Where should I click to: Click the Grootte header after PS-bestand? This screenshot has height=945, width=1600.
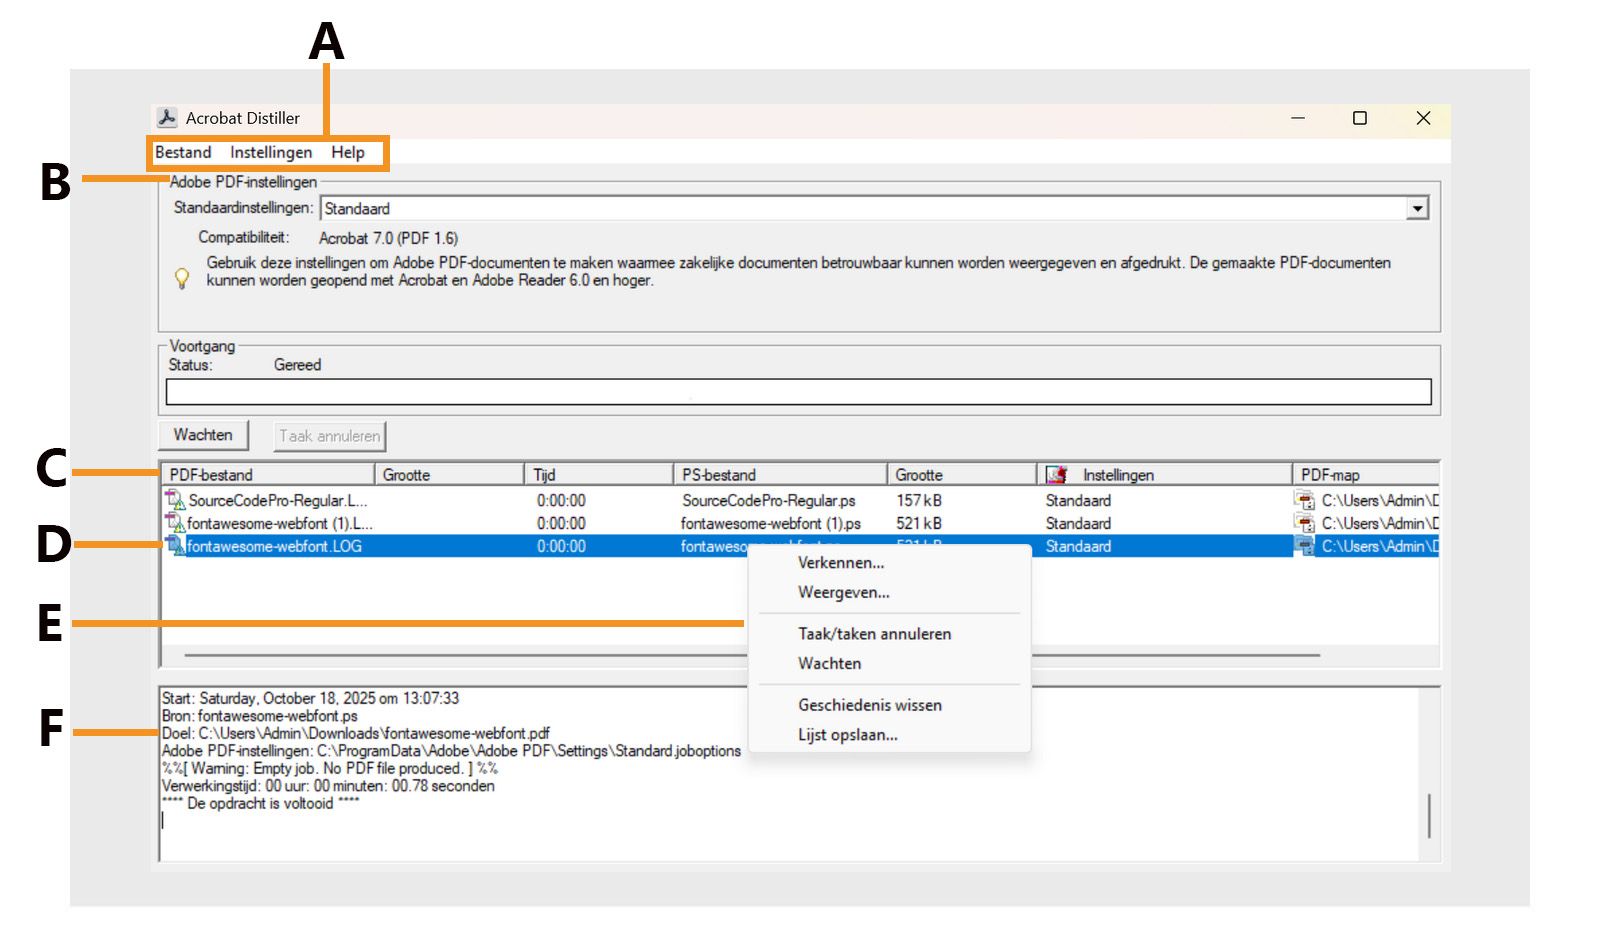(961, 475)
